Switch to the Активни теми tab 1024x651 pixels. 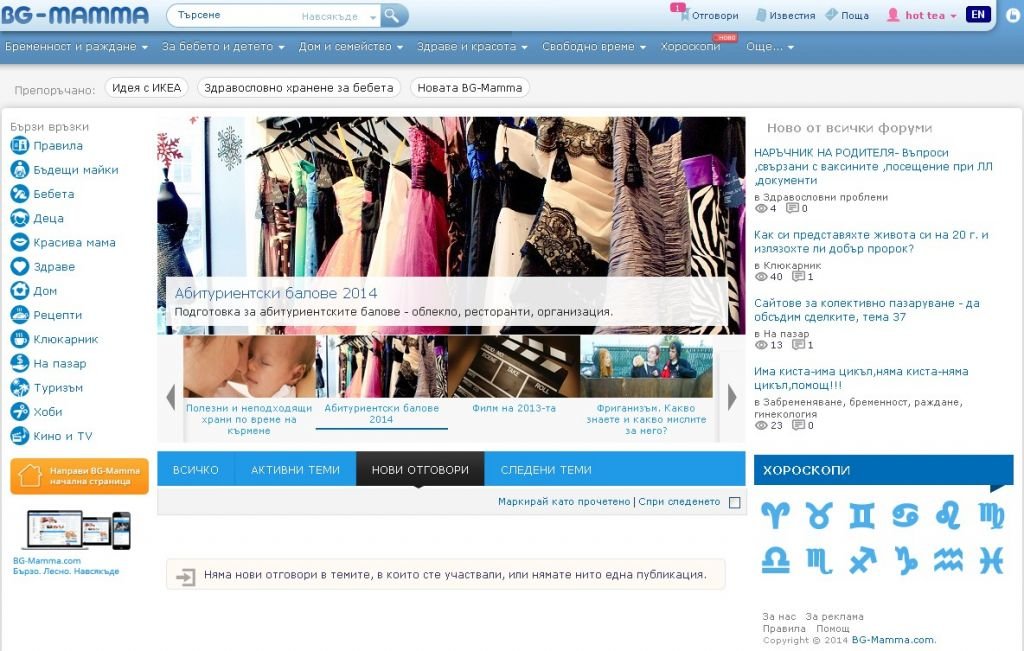click(295, 470)
